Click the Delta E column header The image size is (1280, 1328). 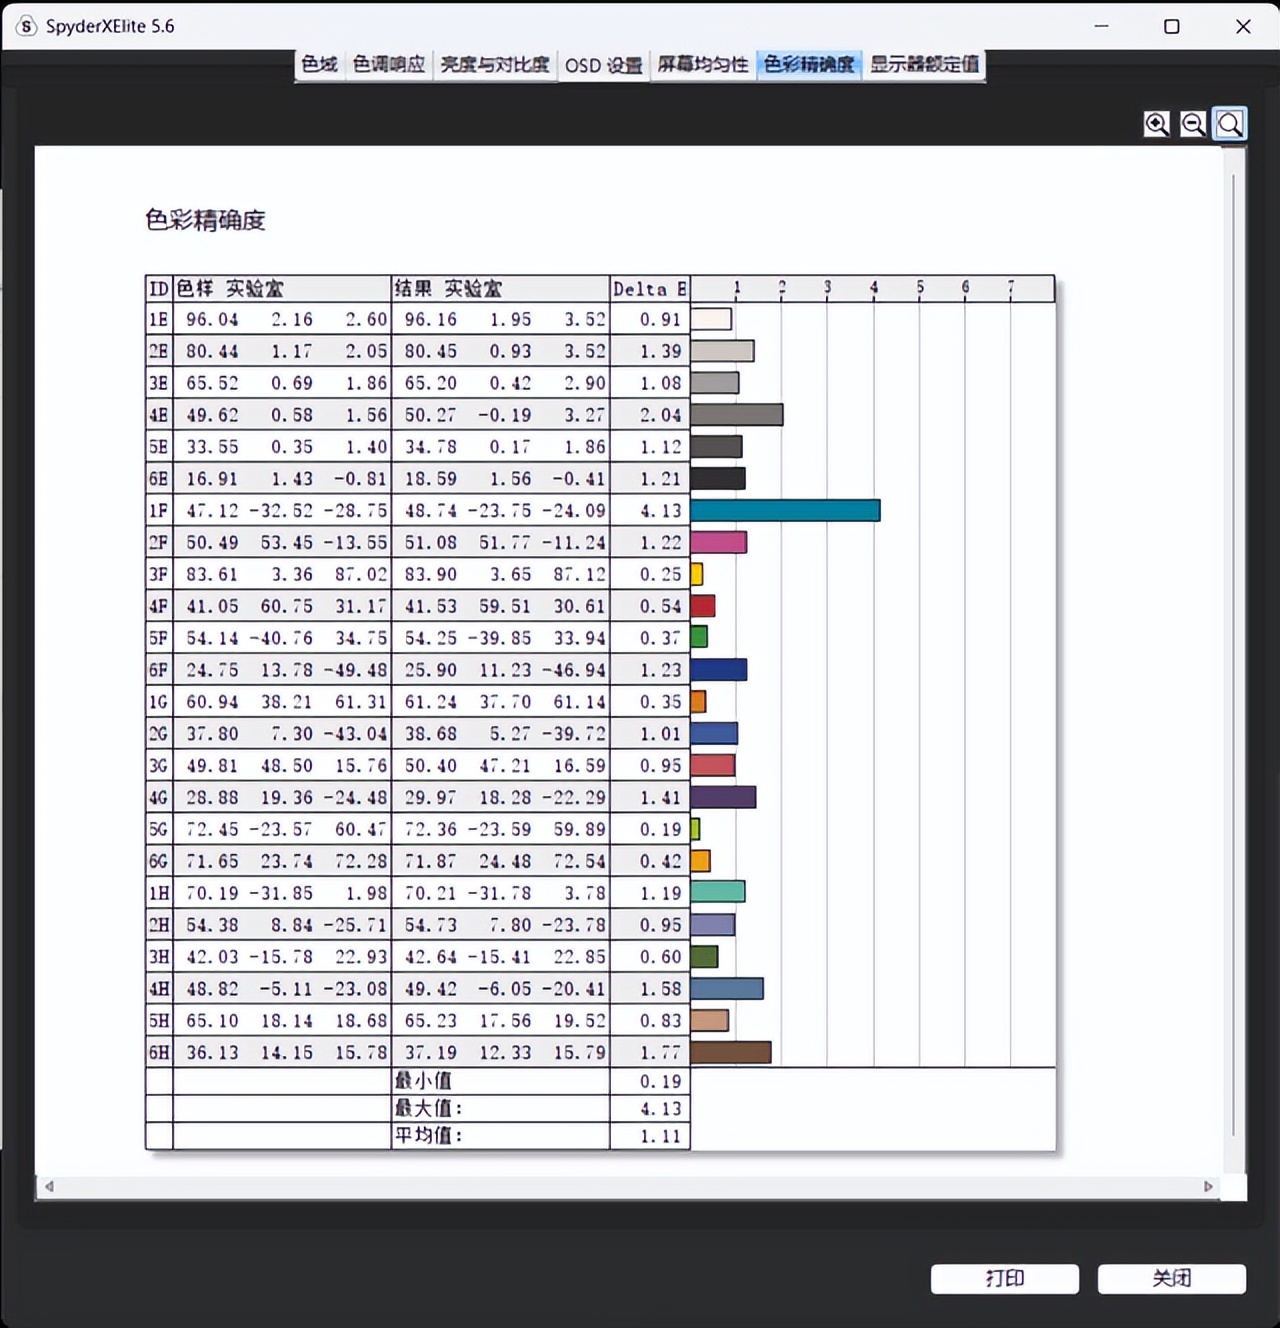[x=649, y=288]
